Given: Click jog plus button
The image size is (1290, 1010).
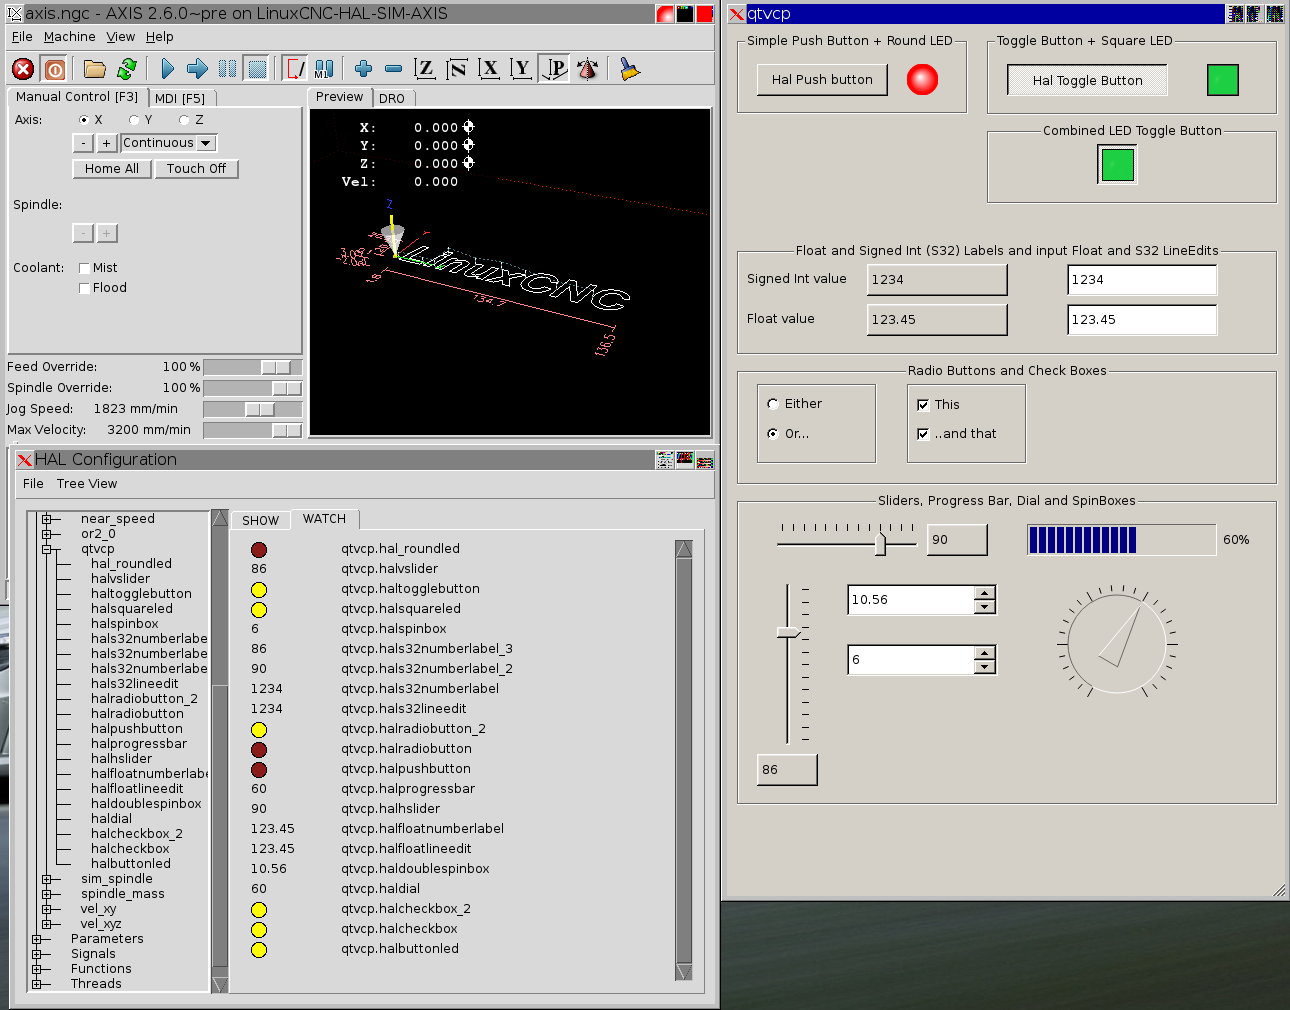Looking at the screenshot, I should (x=106, y=143).
